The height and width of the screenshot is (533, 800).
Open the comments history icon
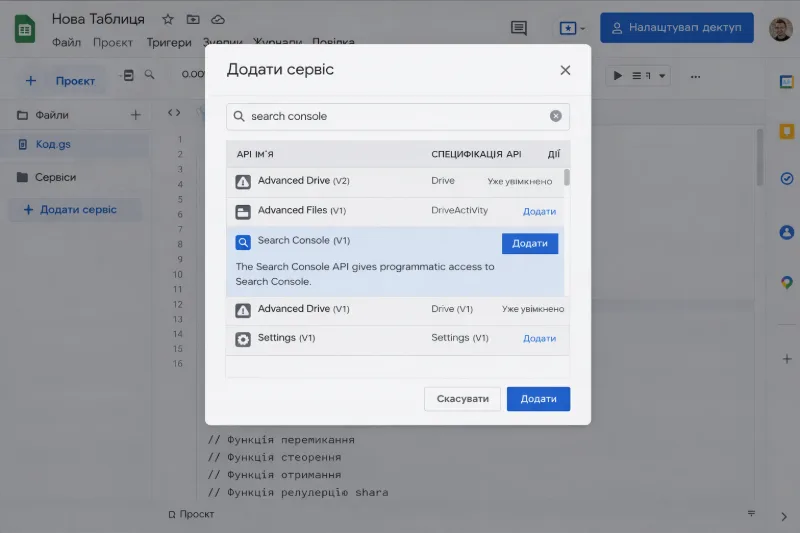(x=518, y=28)
